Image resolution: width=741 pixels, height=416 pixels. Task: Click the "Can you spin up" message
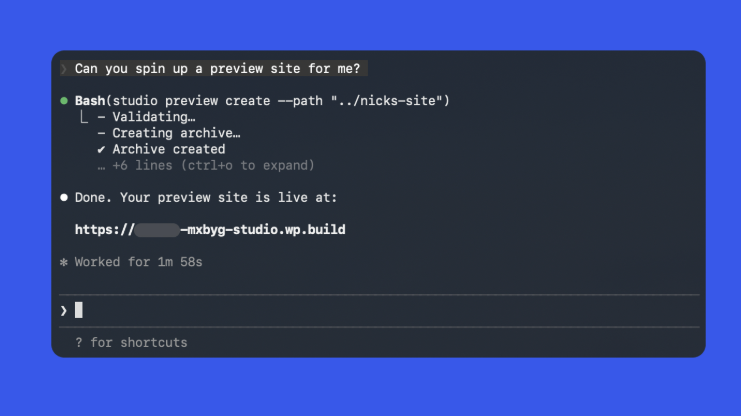[x=222, y=68]
